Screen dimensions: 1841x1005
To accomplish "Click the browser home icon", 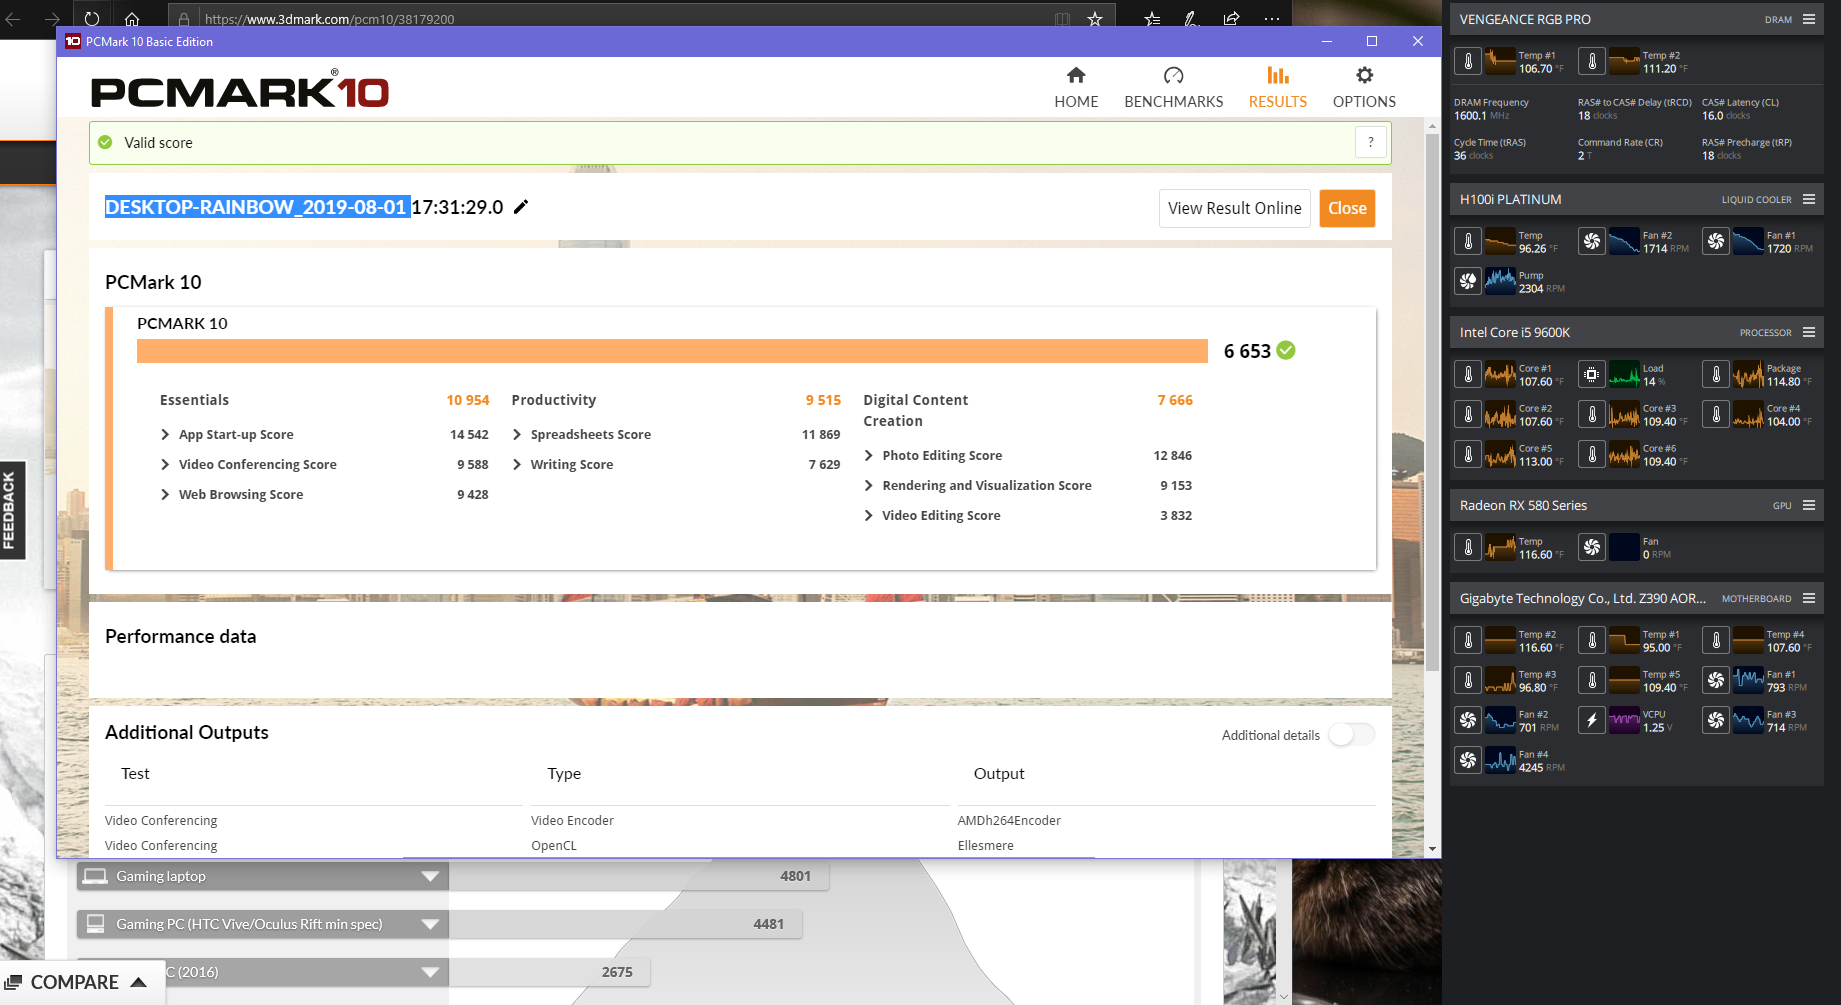I will 132,18.
